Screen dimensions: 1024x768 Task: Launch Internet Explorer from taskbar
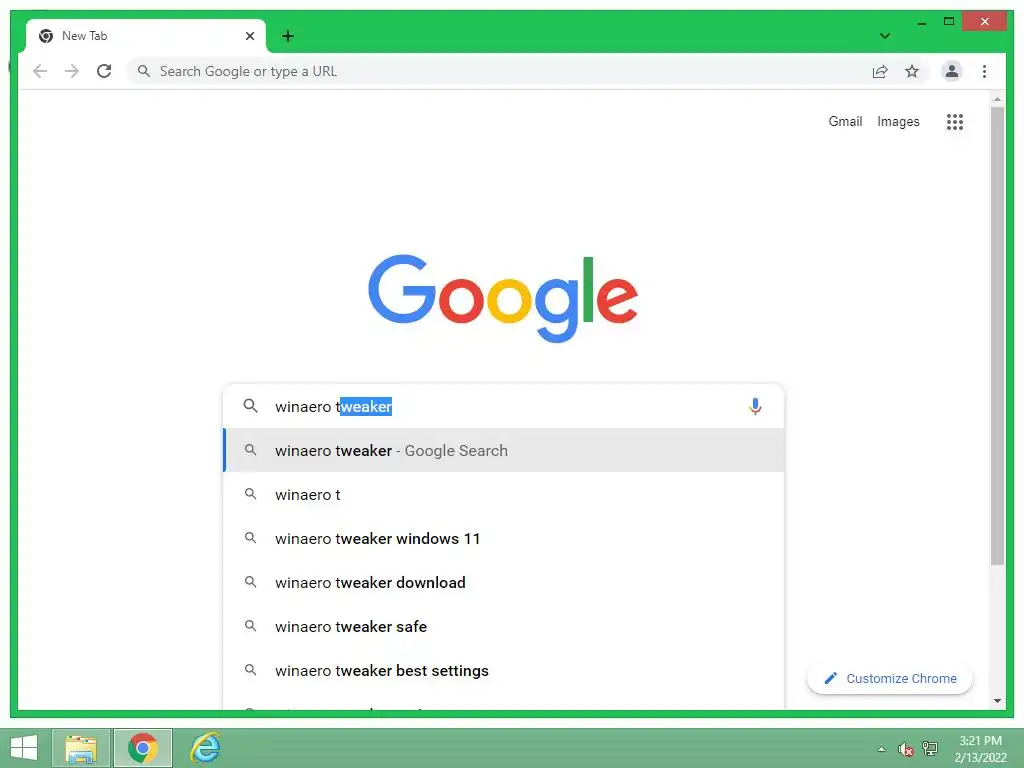[204, 748]
